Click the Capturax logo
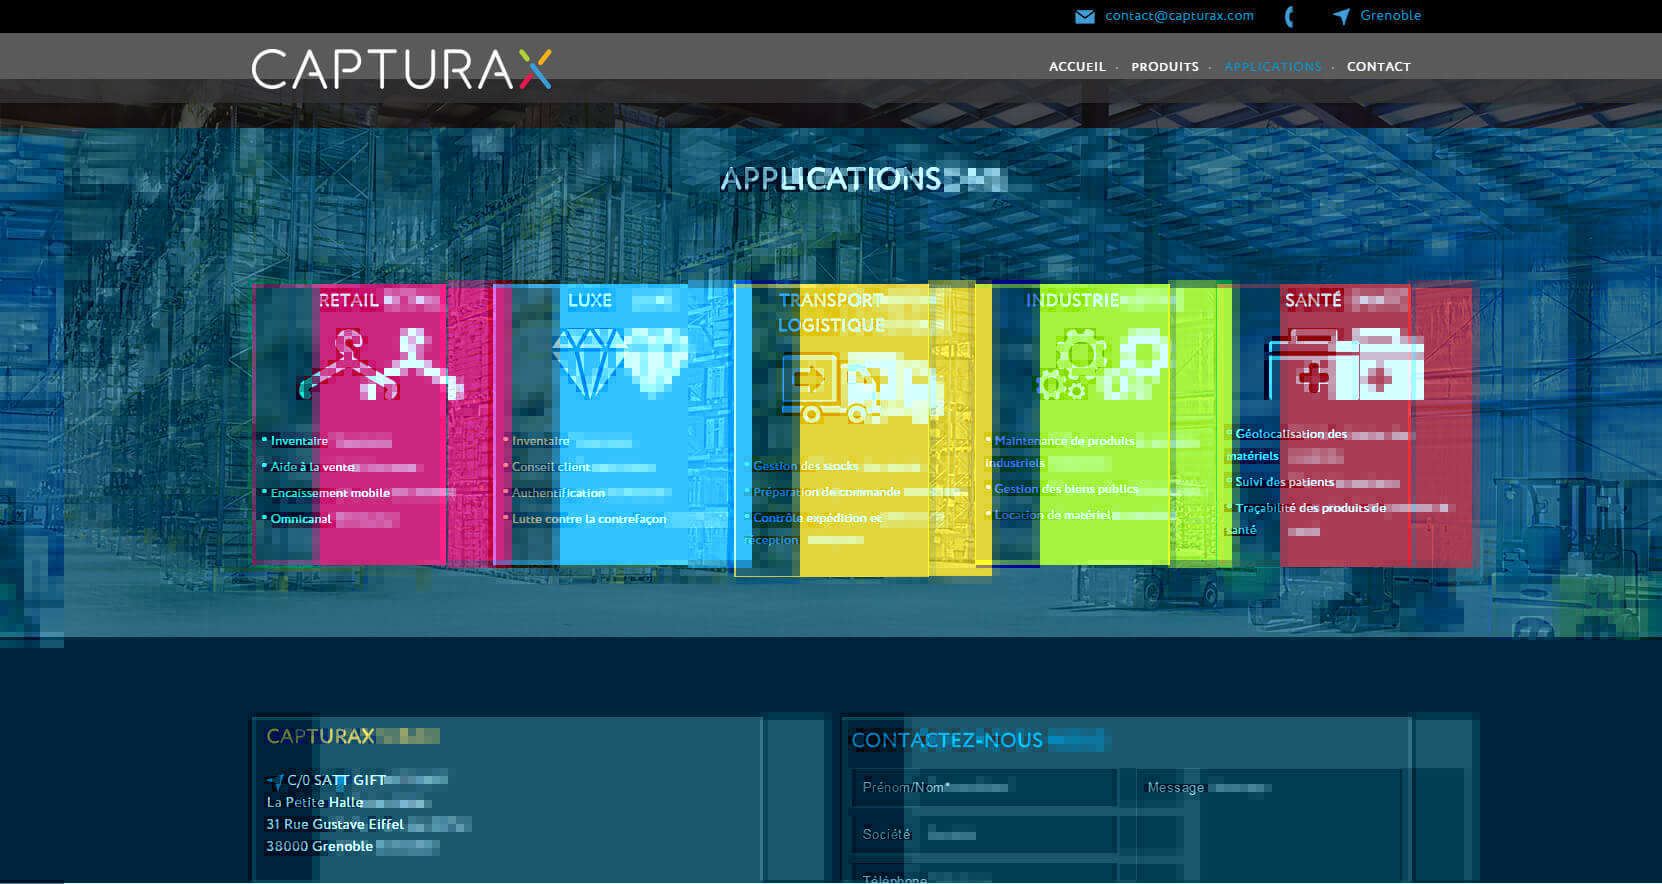This screenshot has height=884, width=1662. coord(401,69)
